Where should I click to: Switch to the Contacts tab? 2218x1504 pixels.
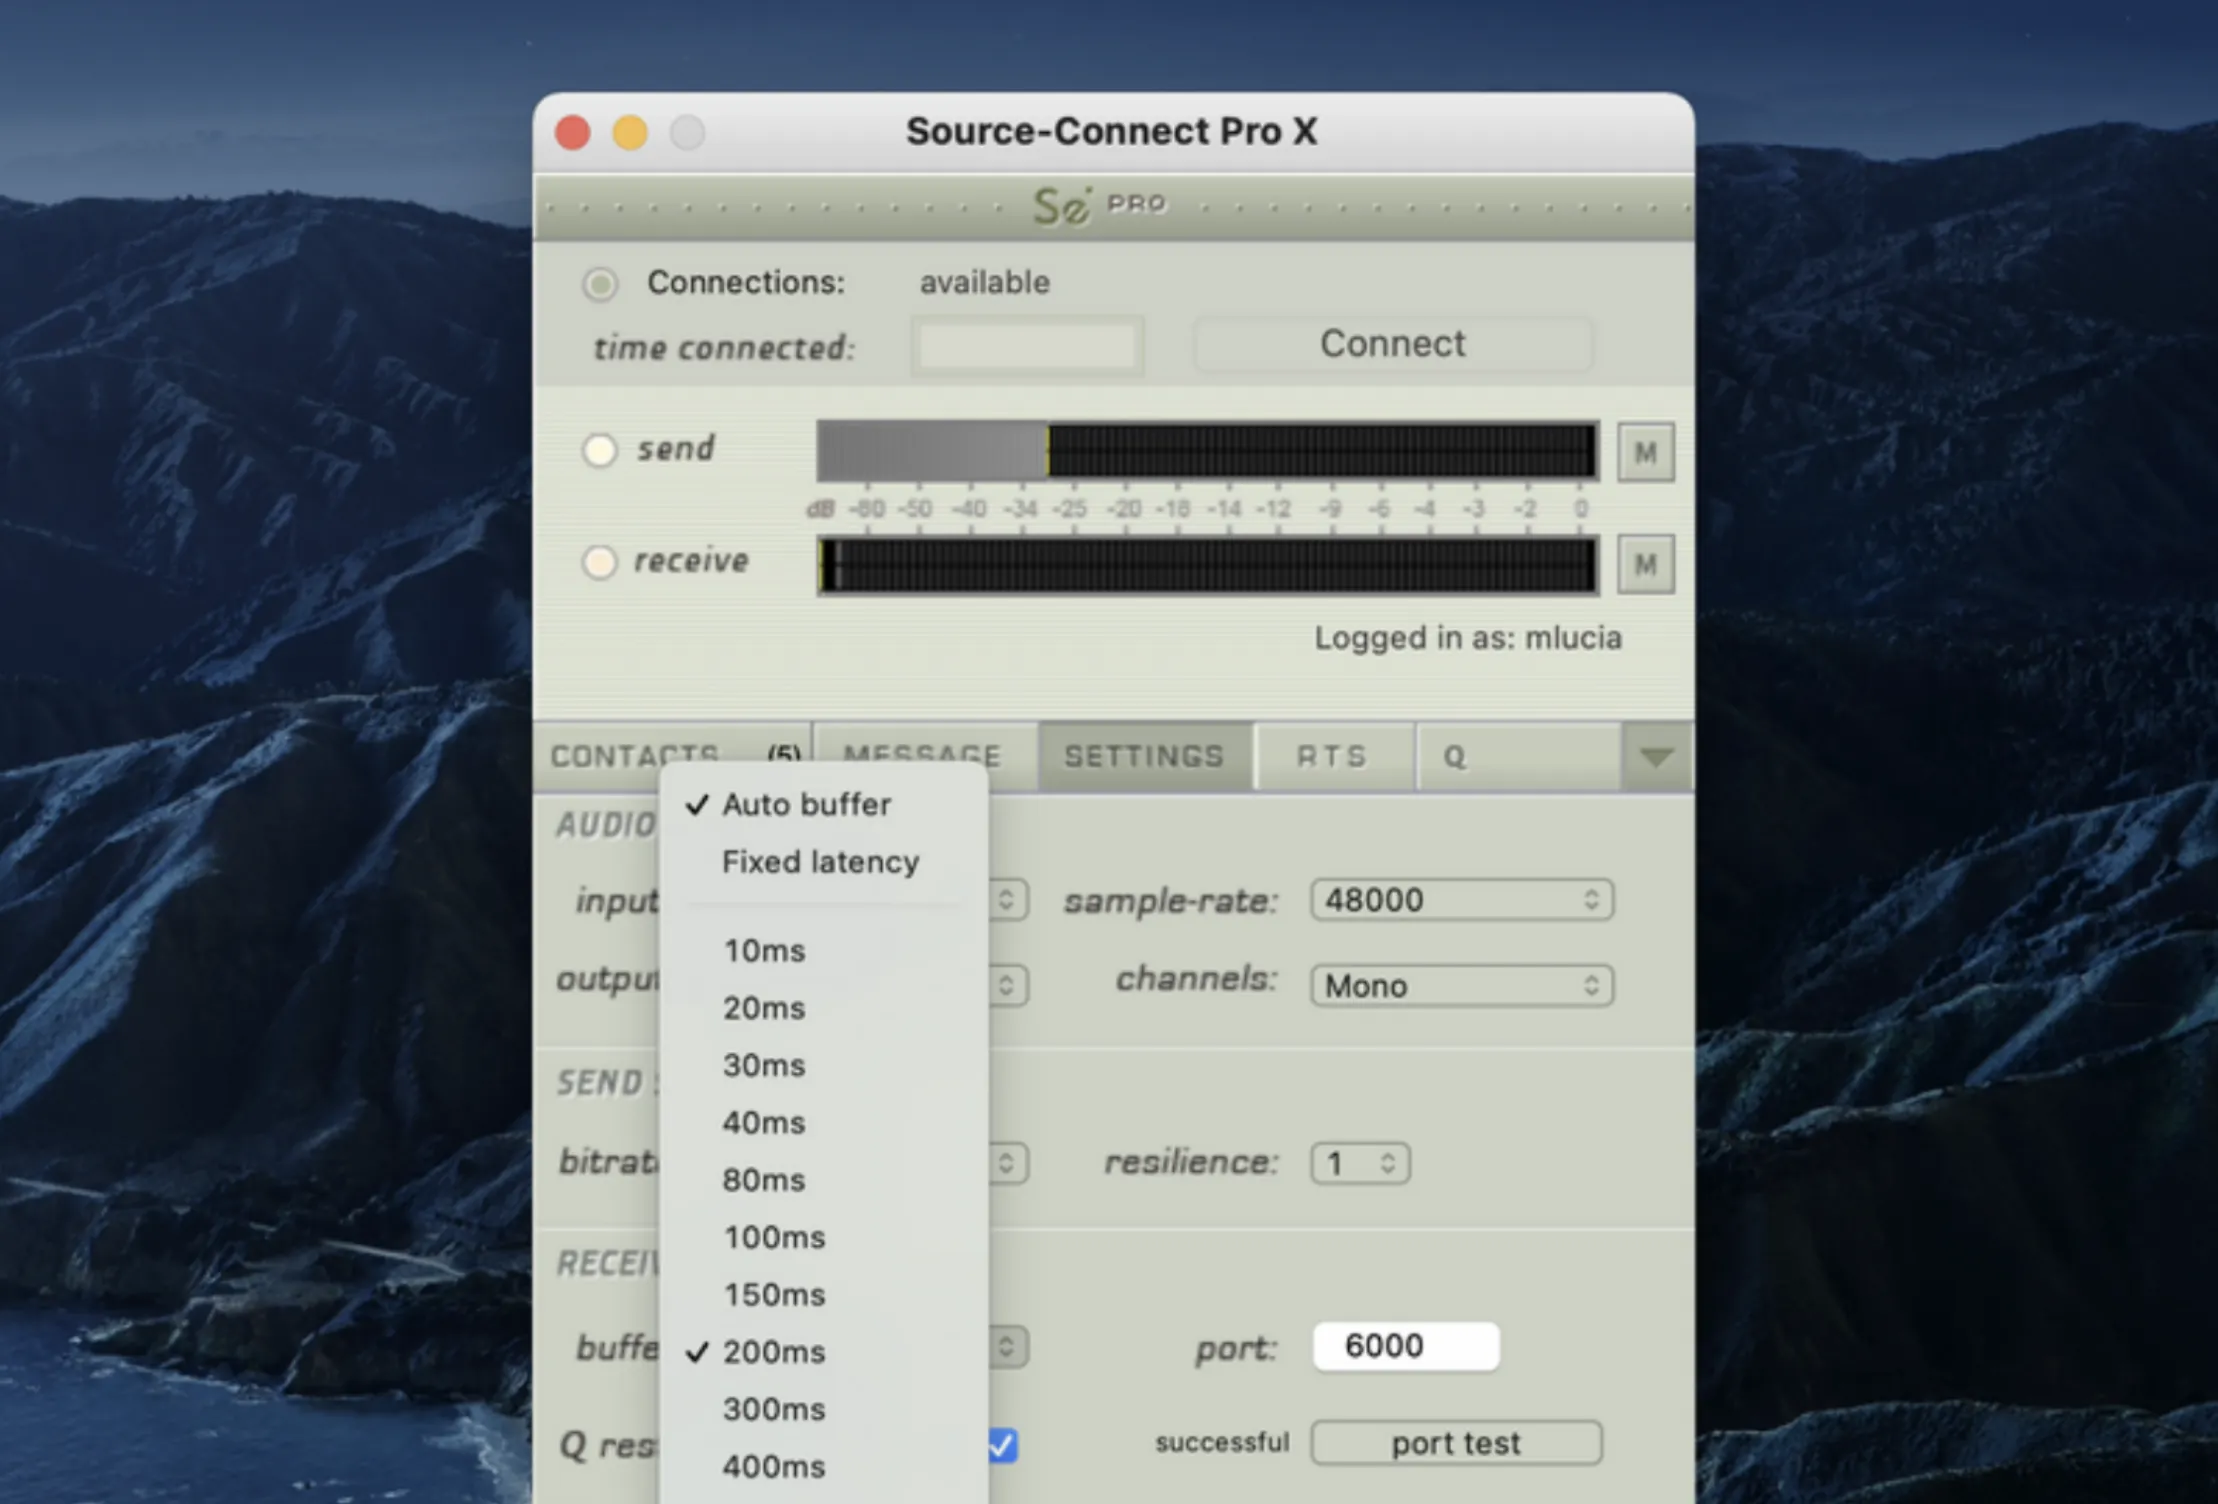pyautogui.click(x=673, y=756)
